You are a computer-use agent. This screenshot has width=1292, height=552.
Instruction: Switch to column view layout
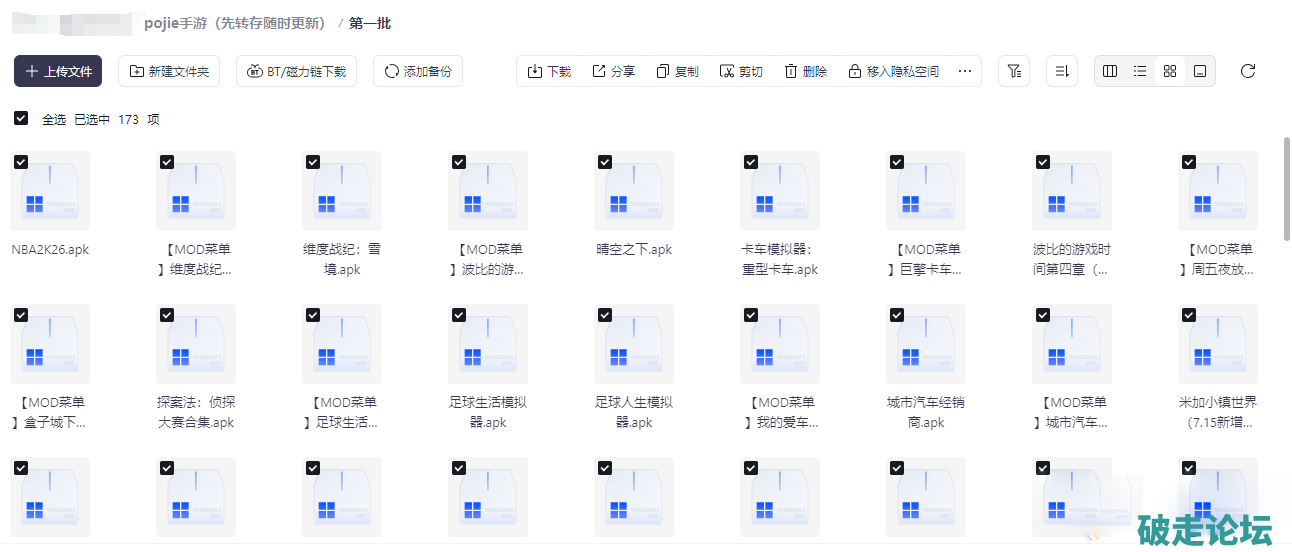[1110, 71]
